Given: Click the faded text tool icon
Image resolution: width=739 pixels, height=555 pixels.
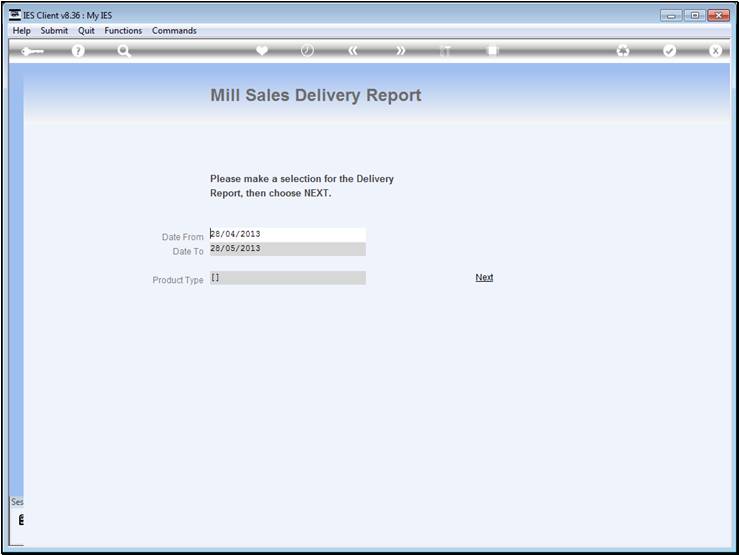Looking at the screenshot, I should (445, 50).
